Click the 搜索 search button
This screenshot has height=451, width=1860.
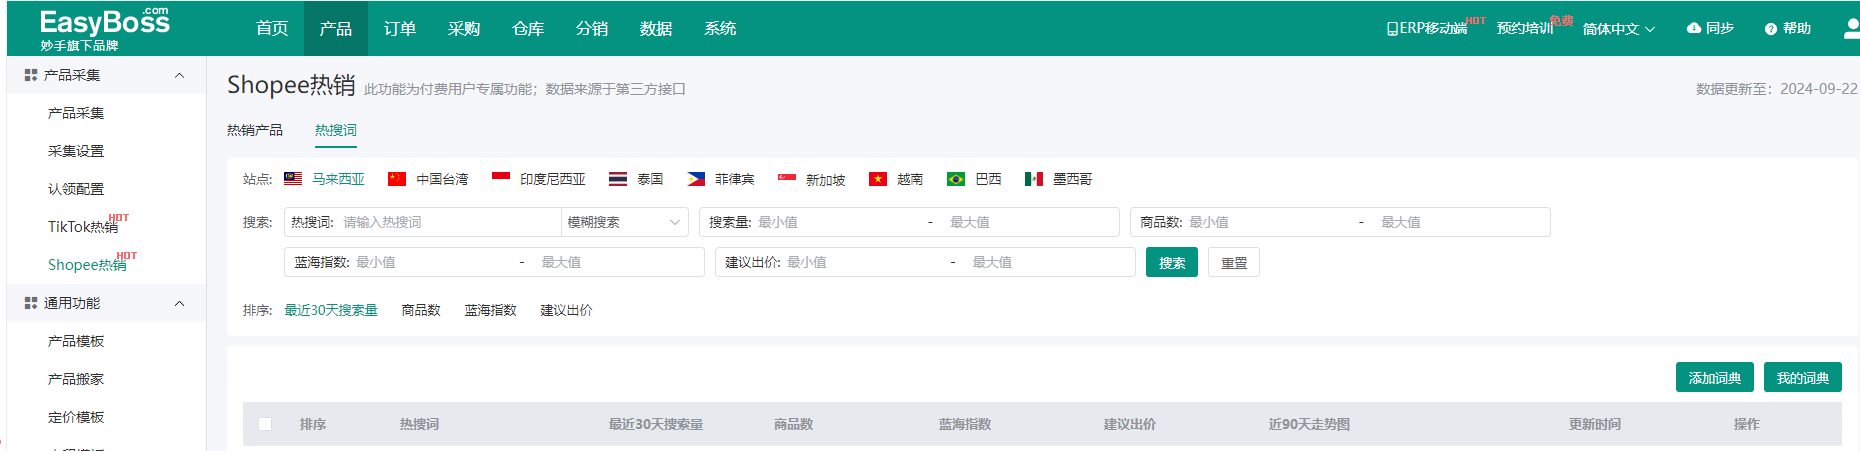click(x=1172, y=263)
